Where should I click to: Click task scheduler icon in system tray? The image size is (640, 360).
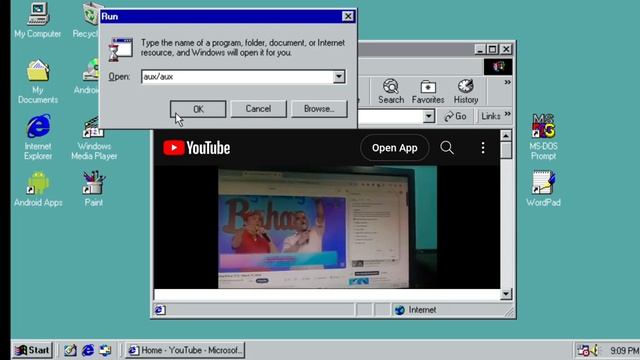[583, 350]
